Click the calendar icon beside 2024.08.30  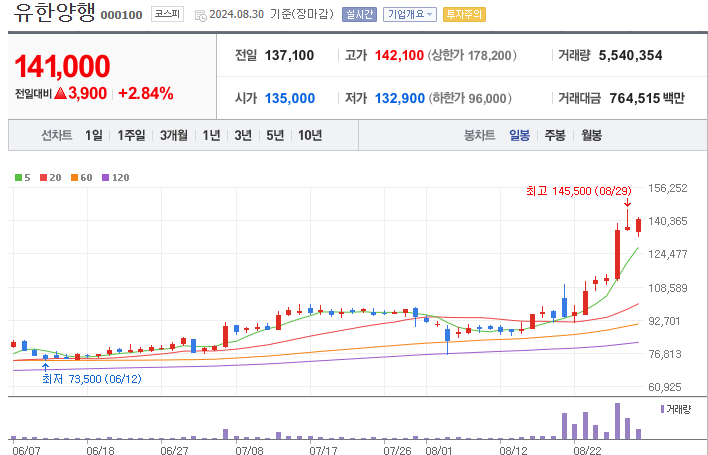[200, 15]
